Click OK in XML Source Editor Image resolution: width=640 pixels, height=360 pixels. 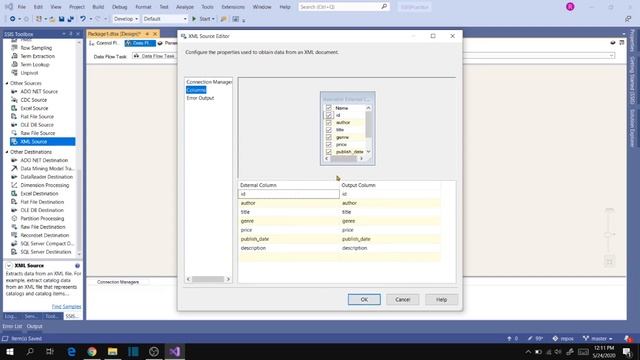(x=364, y=300)
